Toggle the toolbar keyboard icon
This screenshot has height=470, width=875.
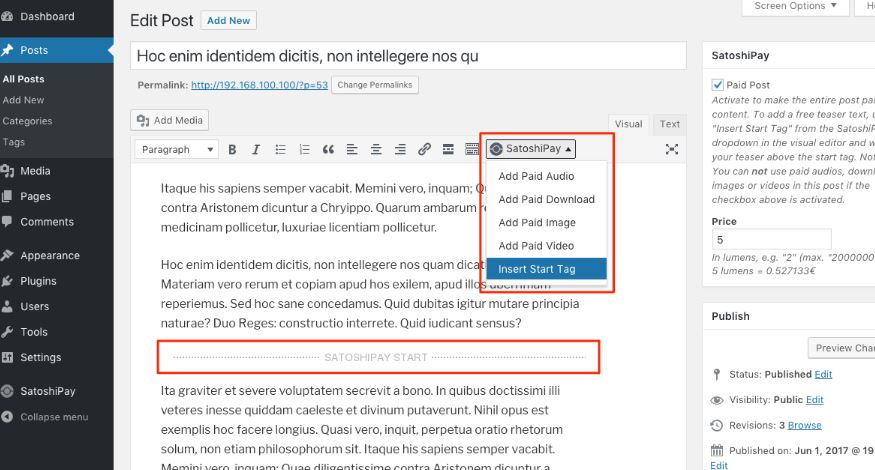[x=472, y=150]
